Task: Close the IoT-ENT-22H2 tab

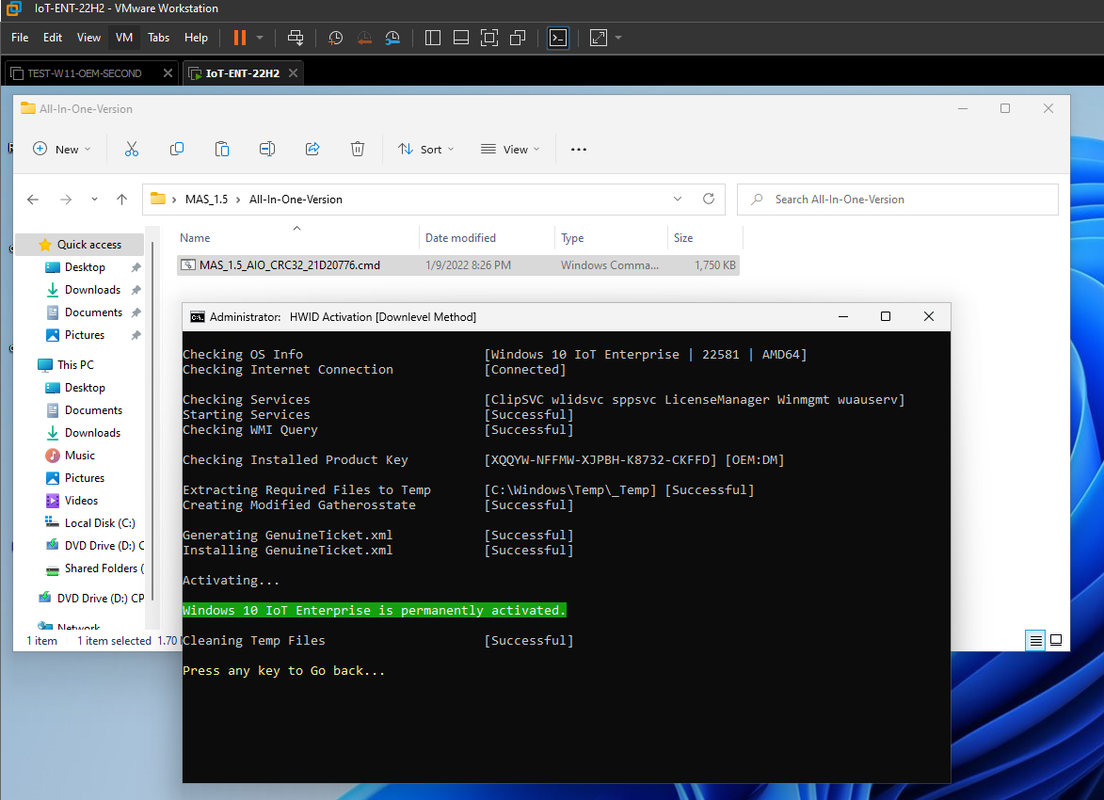Action: [x=293, y=73]
